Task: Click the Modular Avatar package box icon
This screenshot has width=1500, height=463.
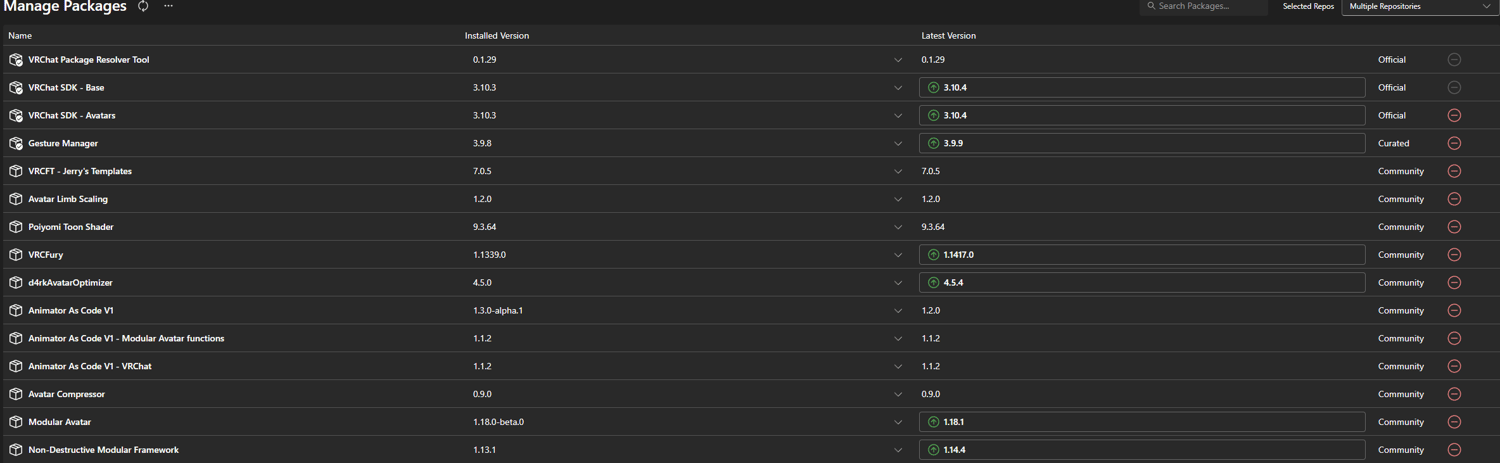Action: [16, 422]
